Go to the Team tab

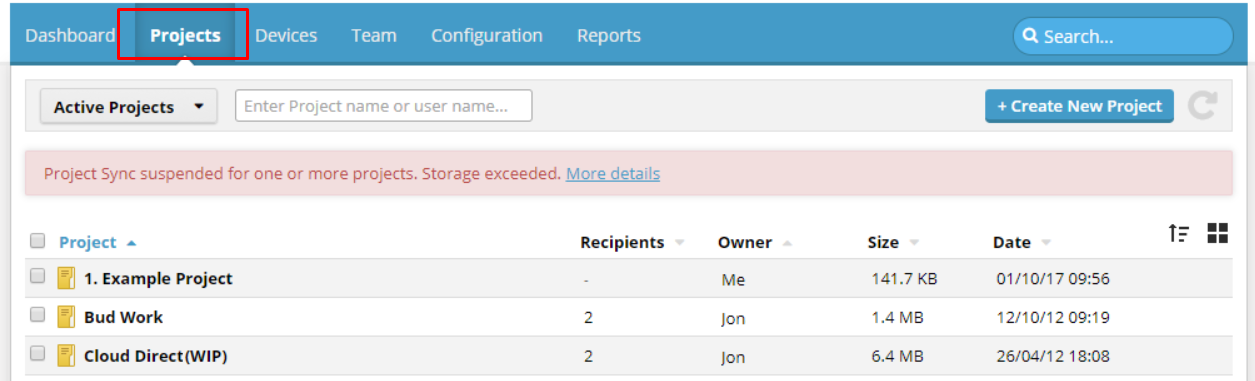click(374, 36)
